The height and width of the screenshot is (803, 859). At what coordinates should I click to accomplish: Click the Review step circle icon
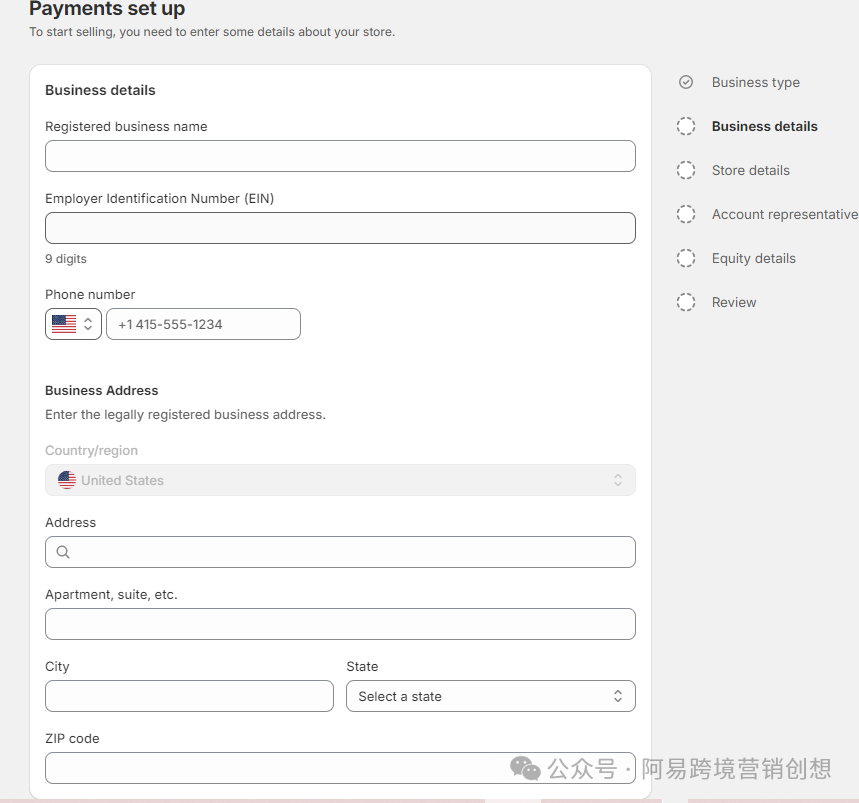686,303
